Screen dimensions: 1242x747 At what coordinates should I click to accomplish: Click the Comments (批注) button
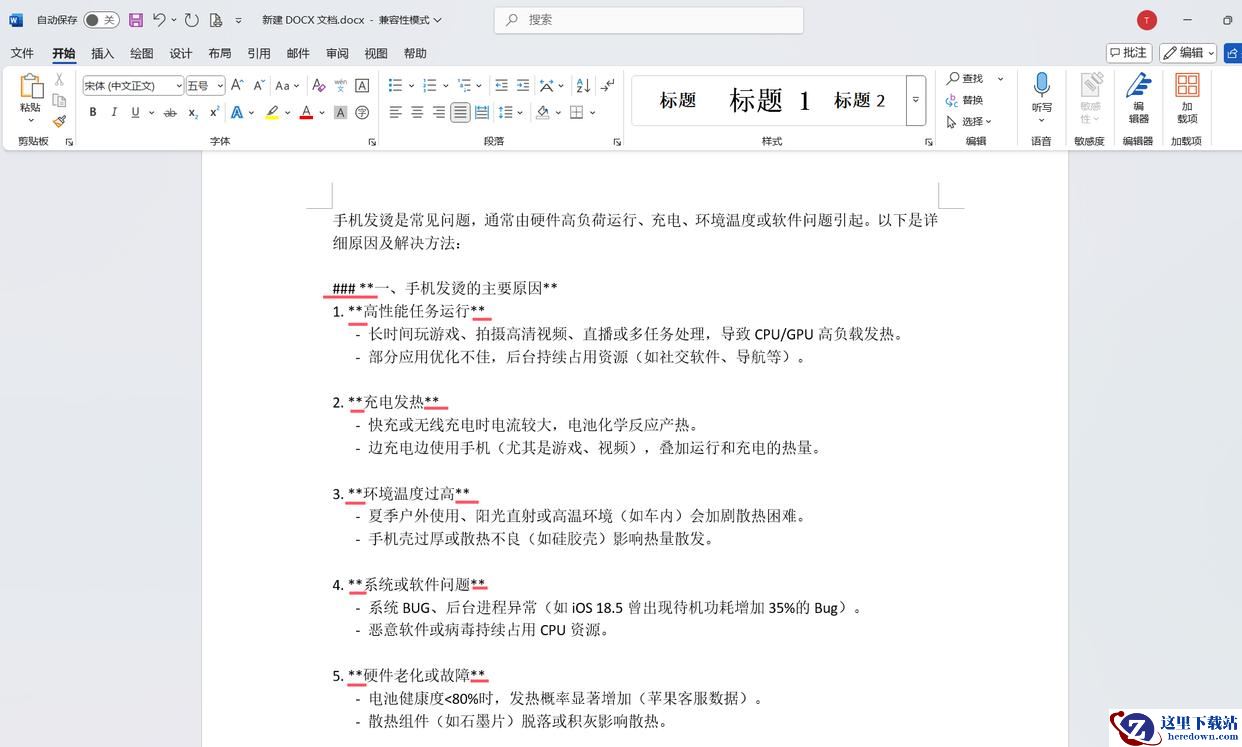click(1129, 53)
